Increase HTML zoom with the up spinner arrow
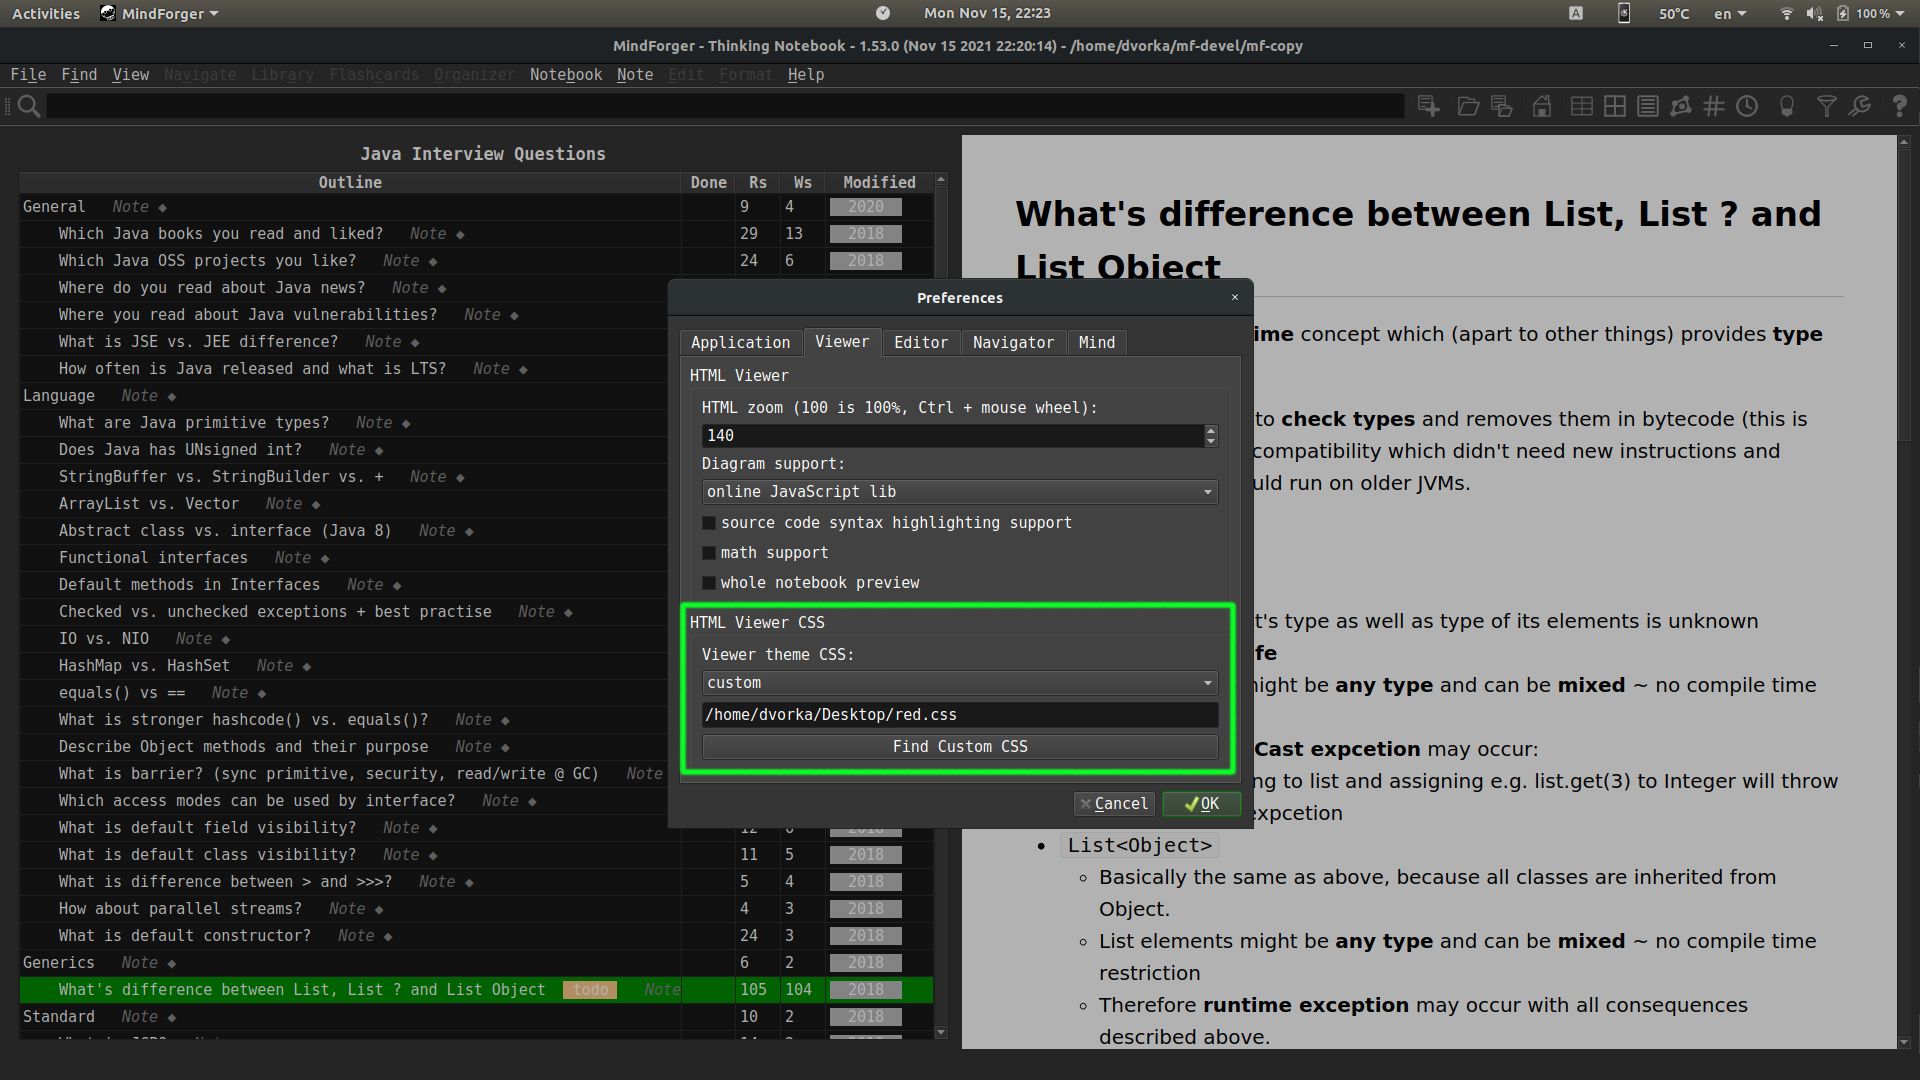 point(1209,430)
